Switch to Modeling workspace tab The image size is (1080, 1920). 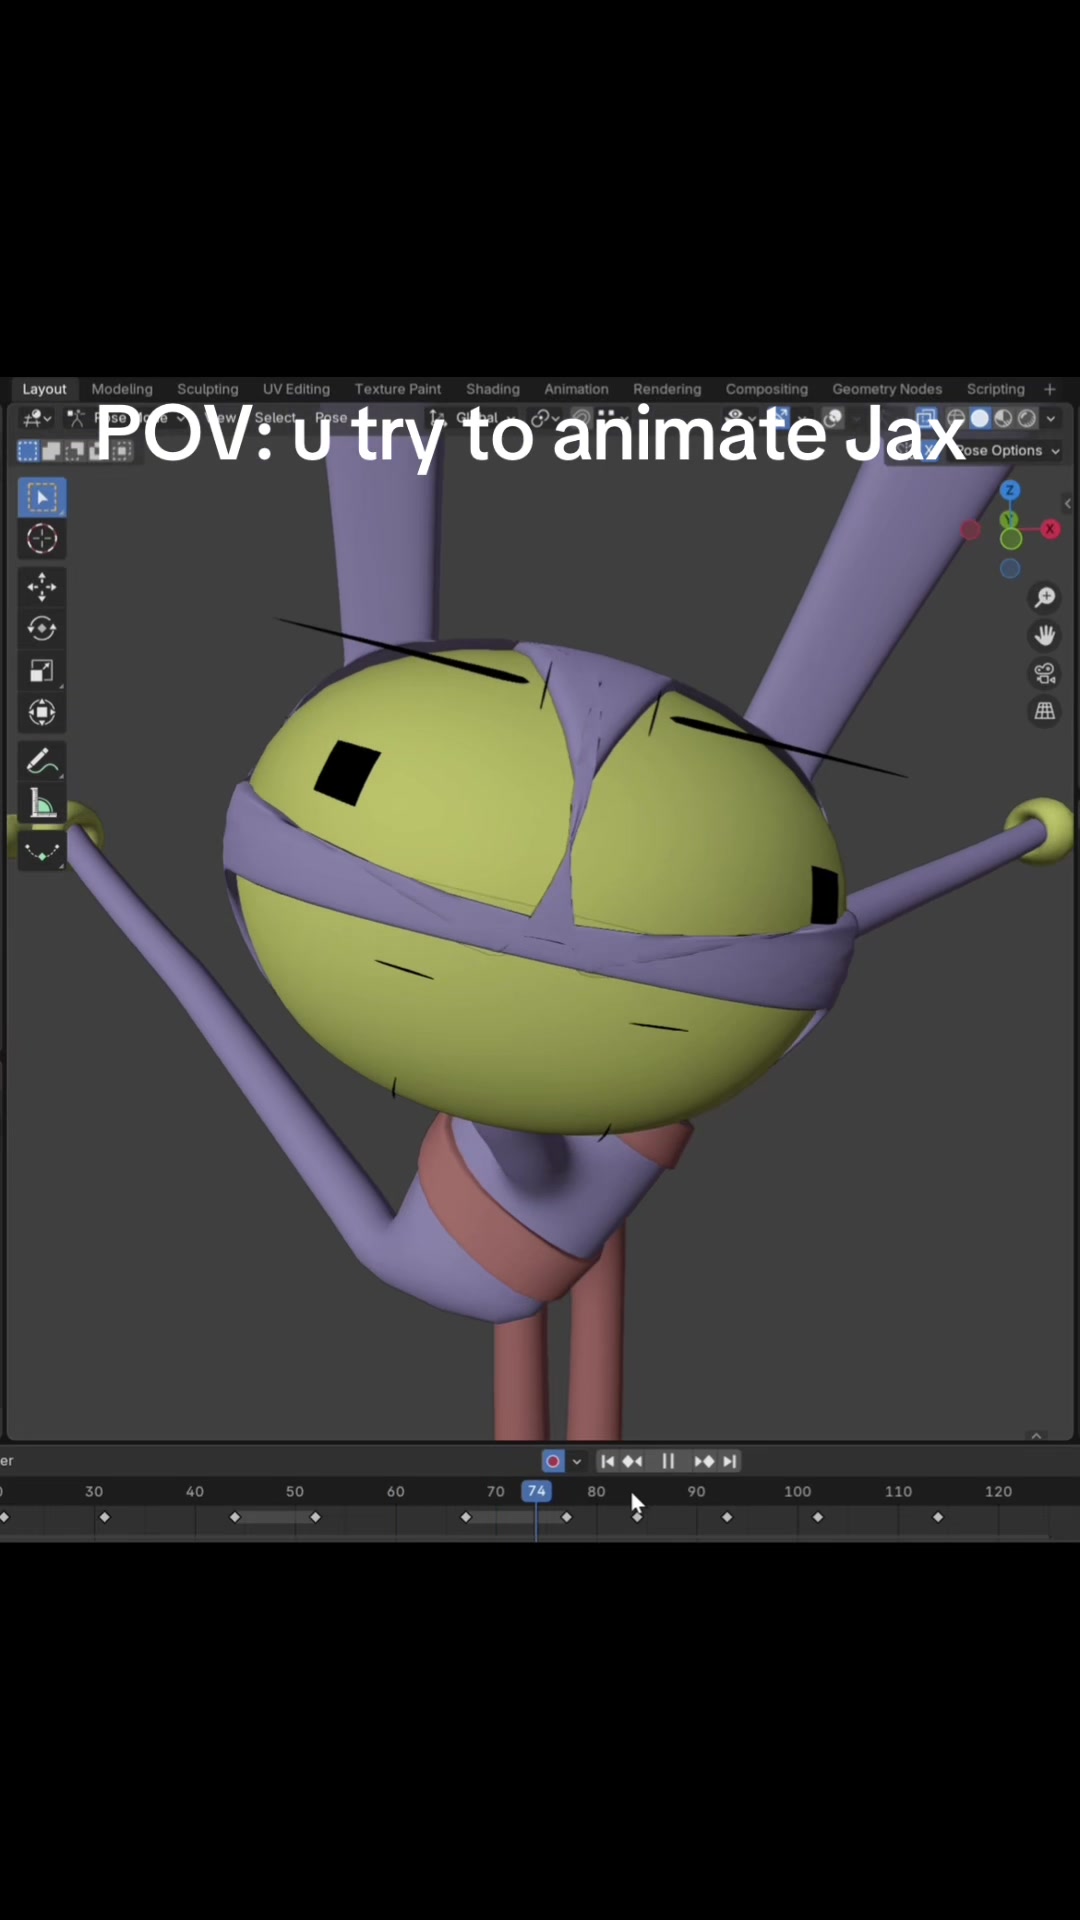click(x=122, y=389)
